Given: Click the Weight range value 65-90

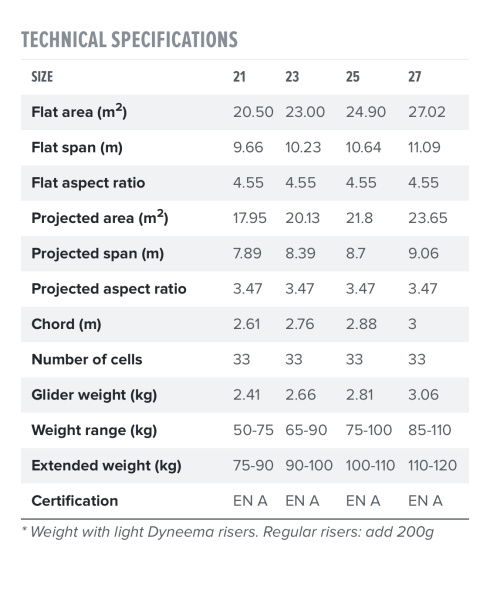Looking at the screenshot, I should click(306, 430).
